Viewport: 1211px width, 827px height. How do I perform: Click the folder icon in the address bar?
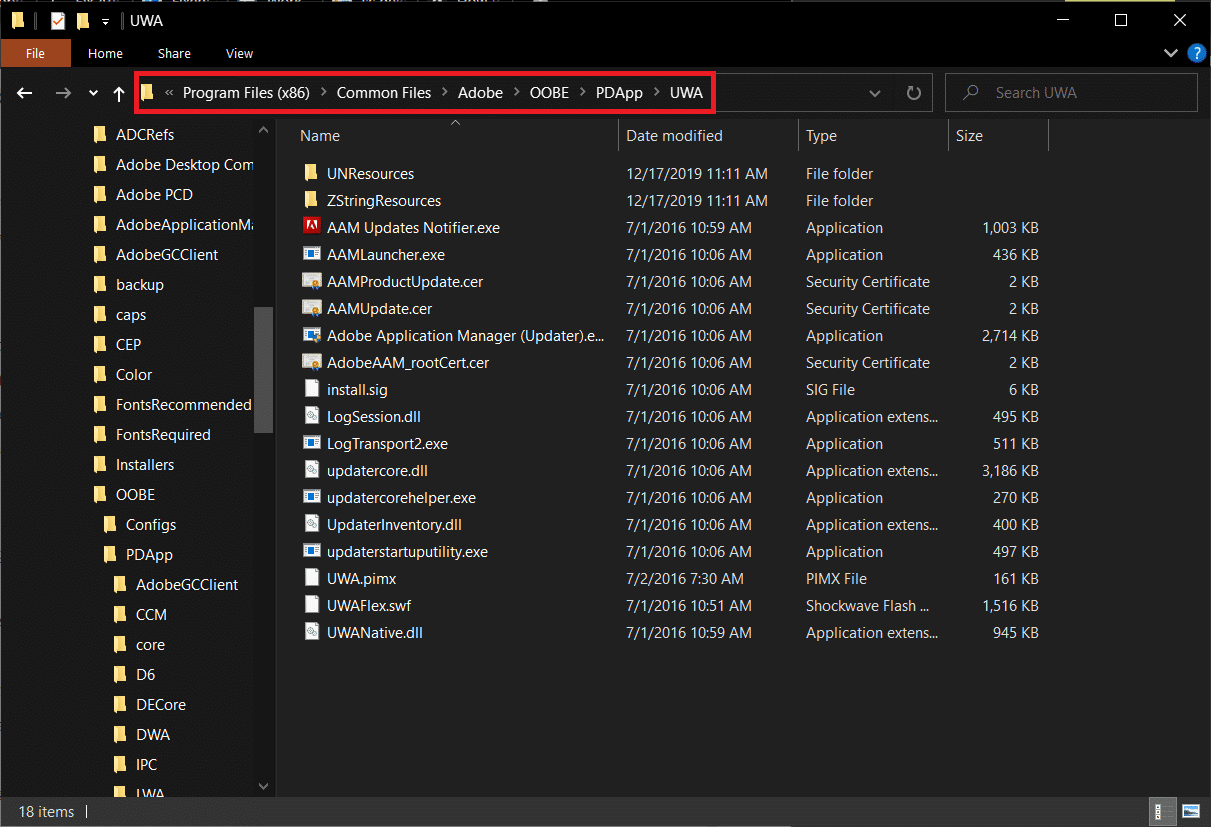click(147, 92)
